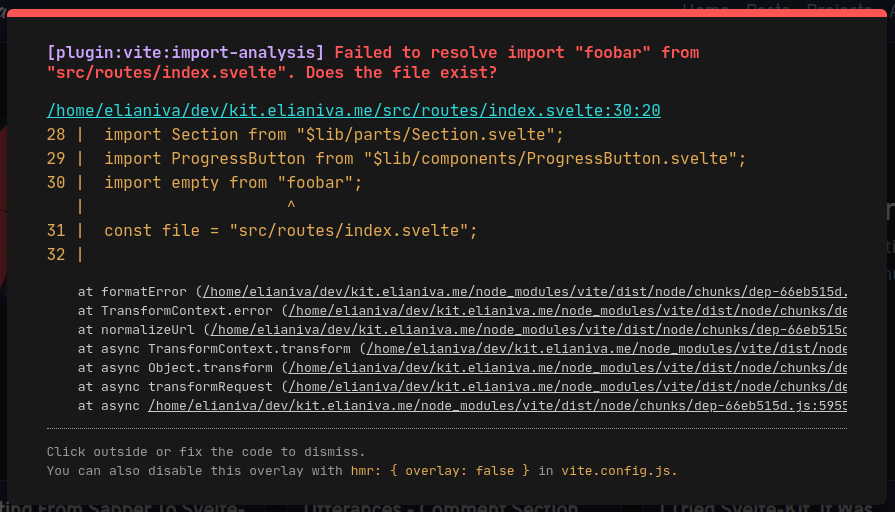895x512 pixels.
Task: Click the ProgressButton import code line
Action: click(x=425, y=159)
